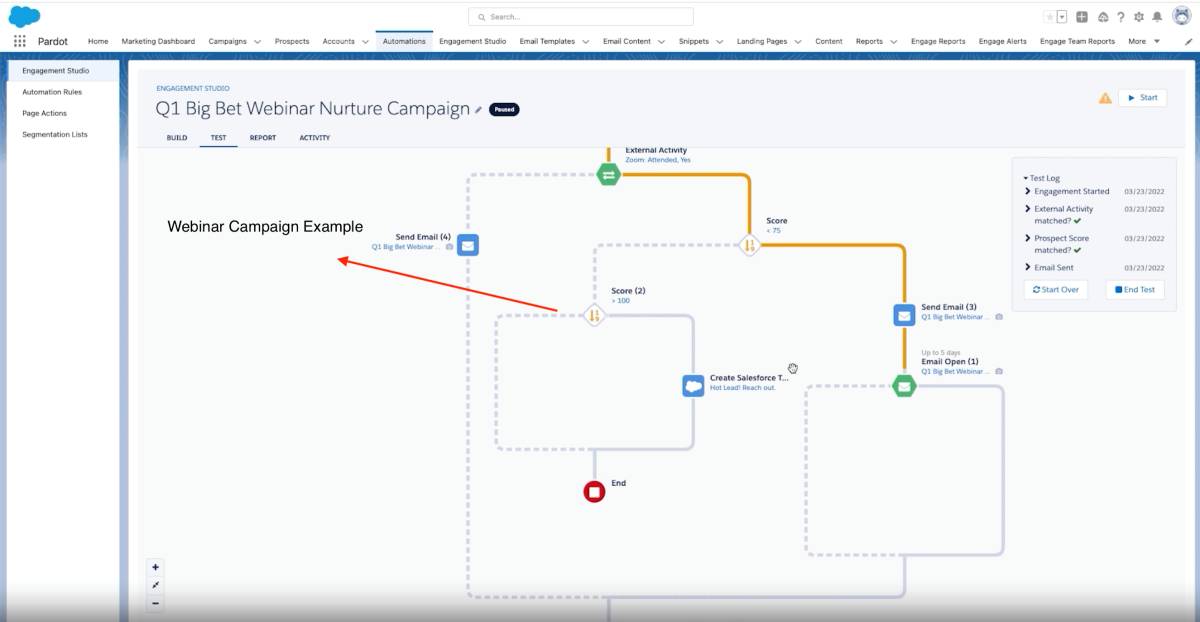This screenshot has width=1200, height=622.
Task: Open the Email Templates dropdown arrow
Action: click(x=585, y=42)
